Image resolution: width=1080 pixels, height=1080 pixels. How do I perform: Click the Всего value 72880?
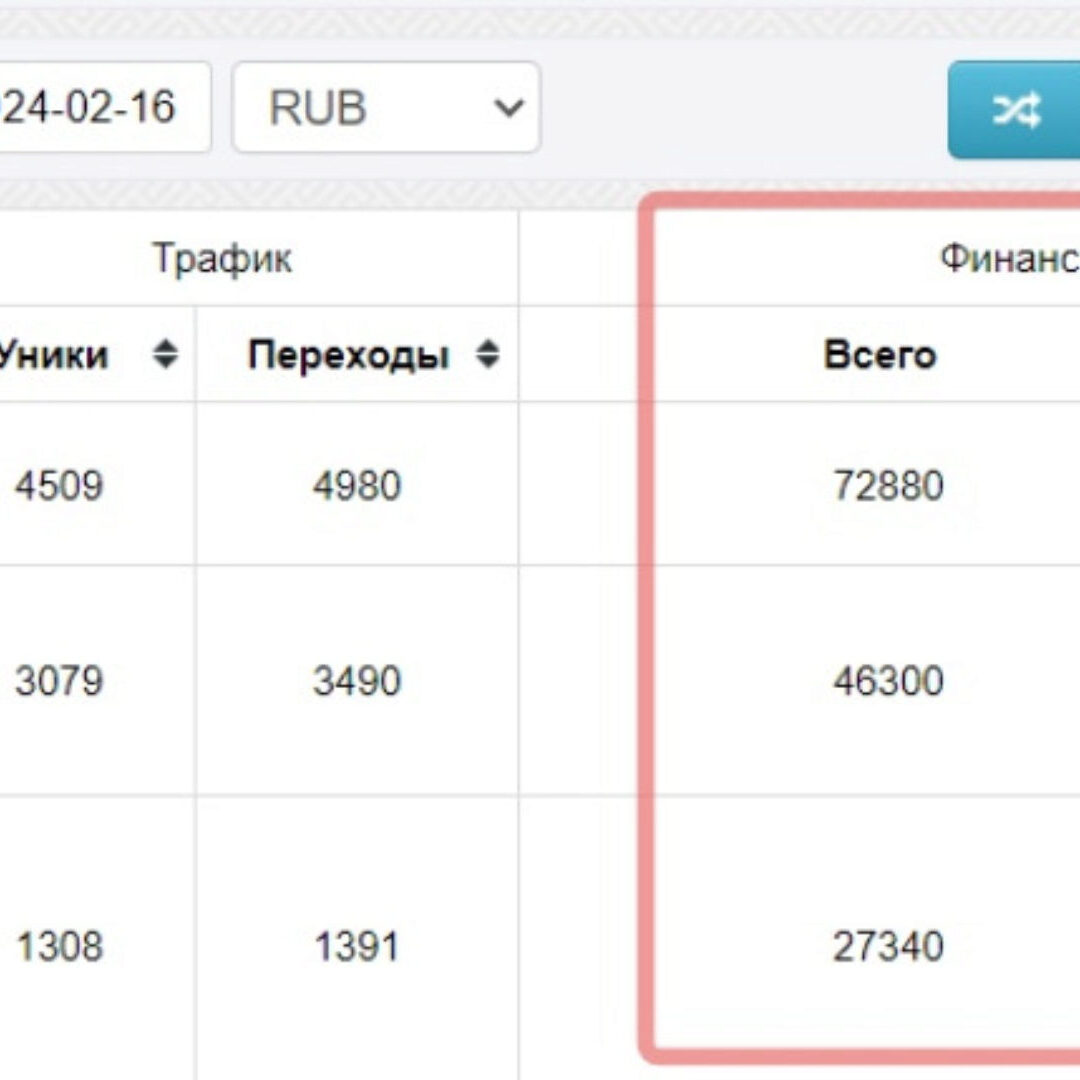[x=887, y=486]
